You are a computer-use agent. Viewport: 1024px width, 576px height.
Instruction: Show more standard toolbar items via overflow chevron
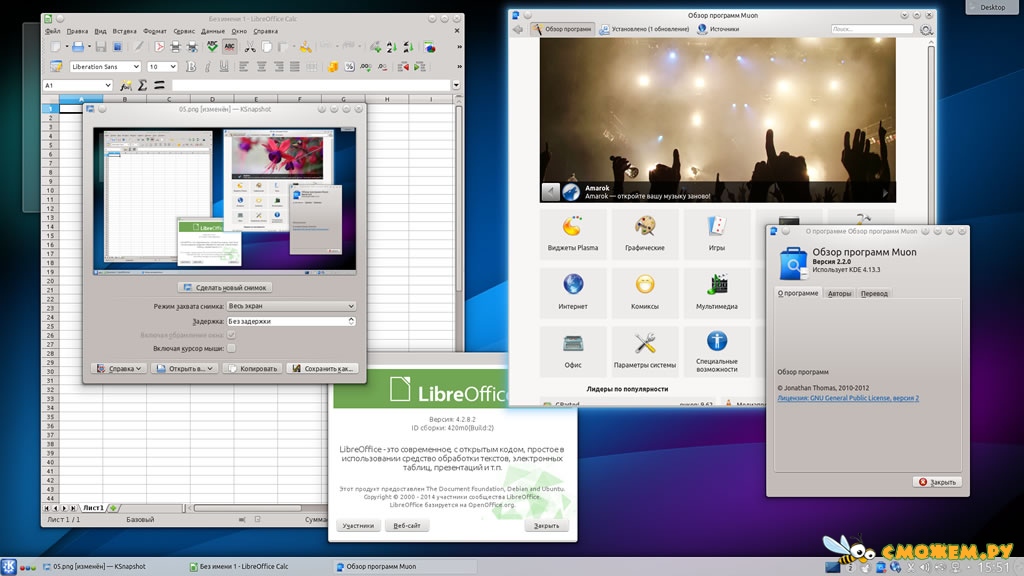click(x=460, y=47)
